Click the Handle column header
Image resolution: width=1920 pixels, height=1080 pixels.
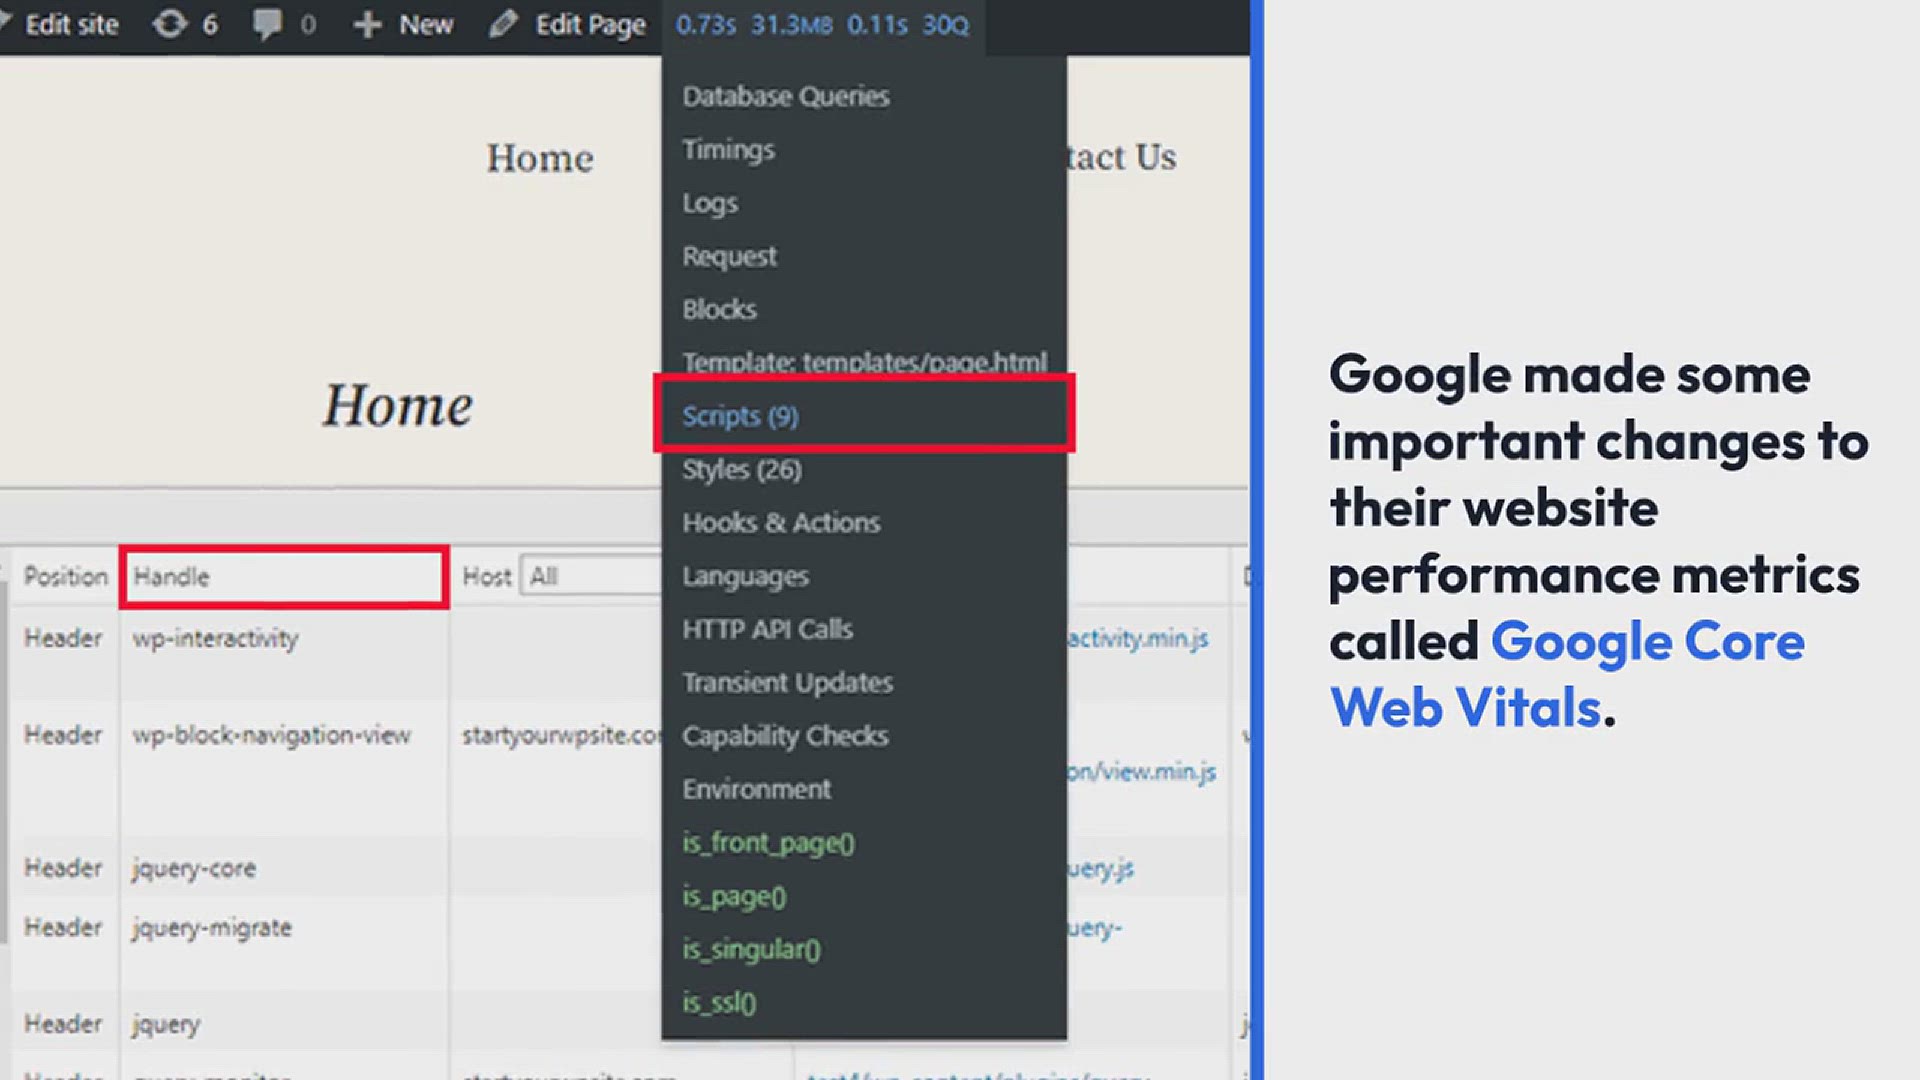tap(284, 576)
